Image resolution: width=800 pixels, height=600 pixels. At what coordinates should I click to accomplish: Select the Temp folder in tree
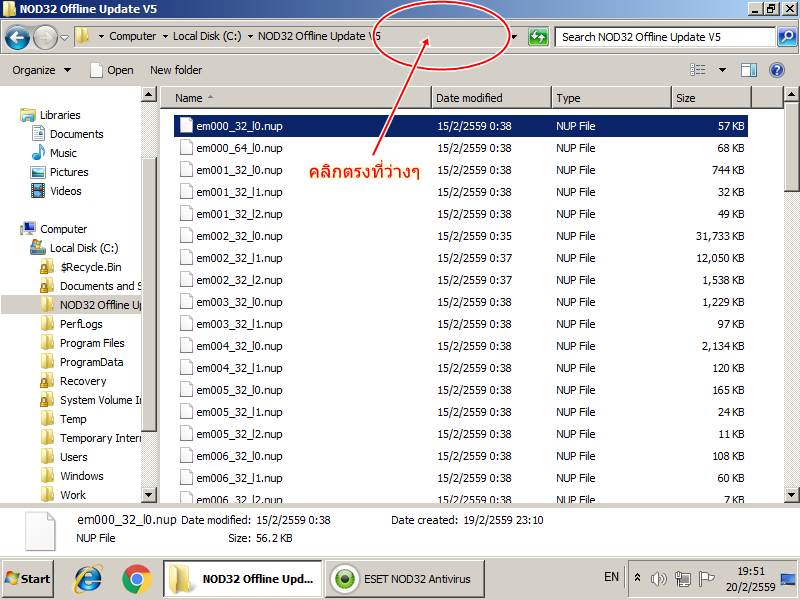point(73,419)
